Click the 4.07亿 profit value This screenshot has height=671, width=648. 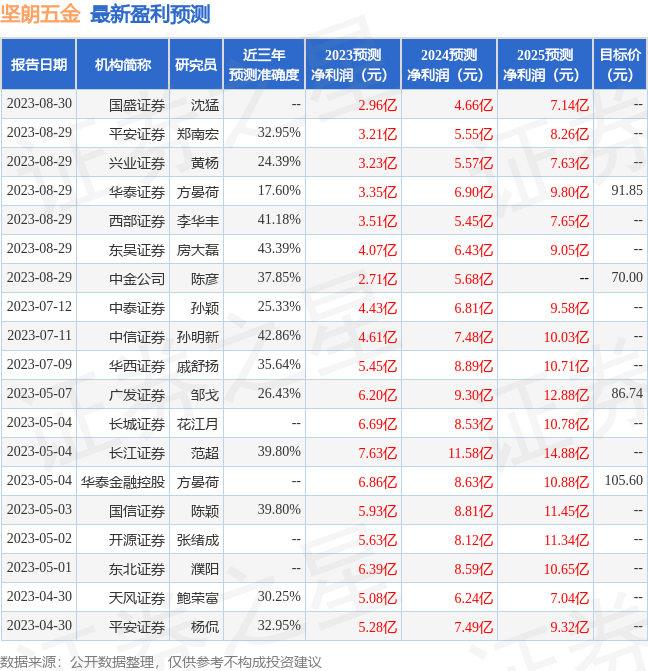(x=378, y=250)
